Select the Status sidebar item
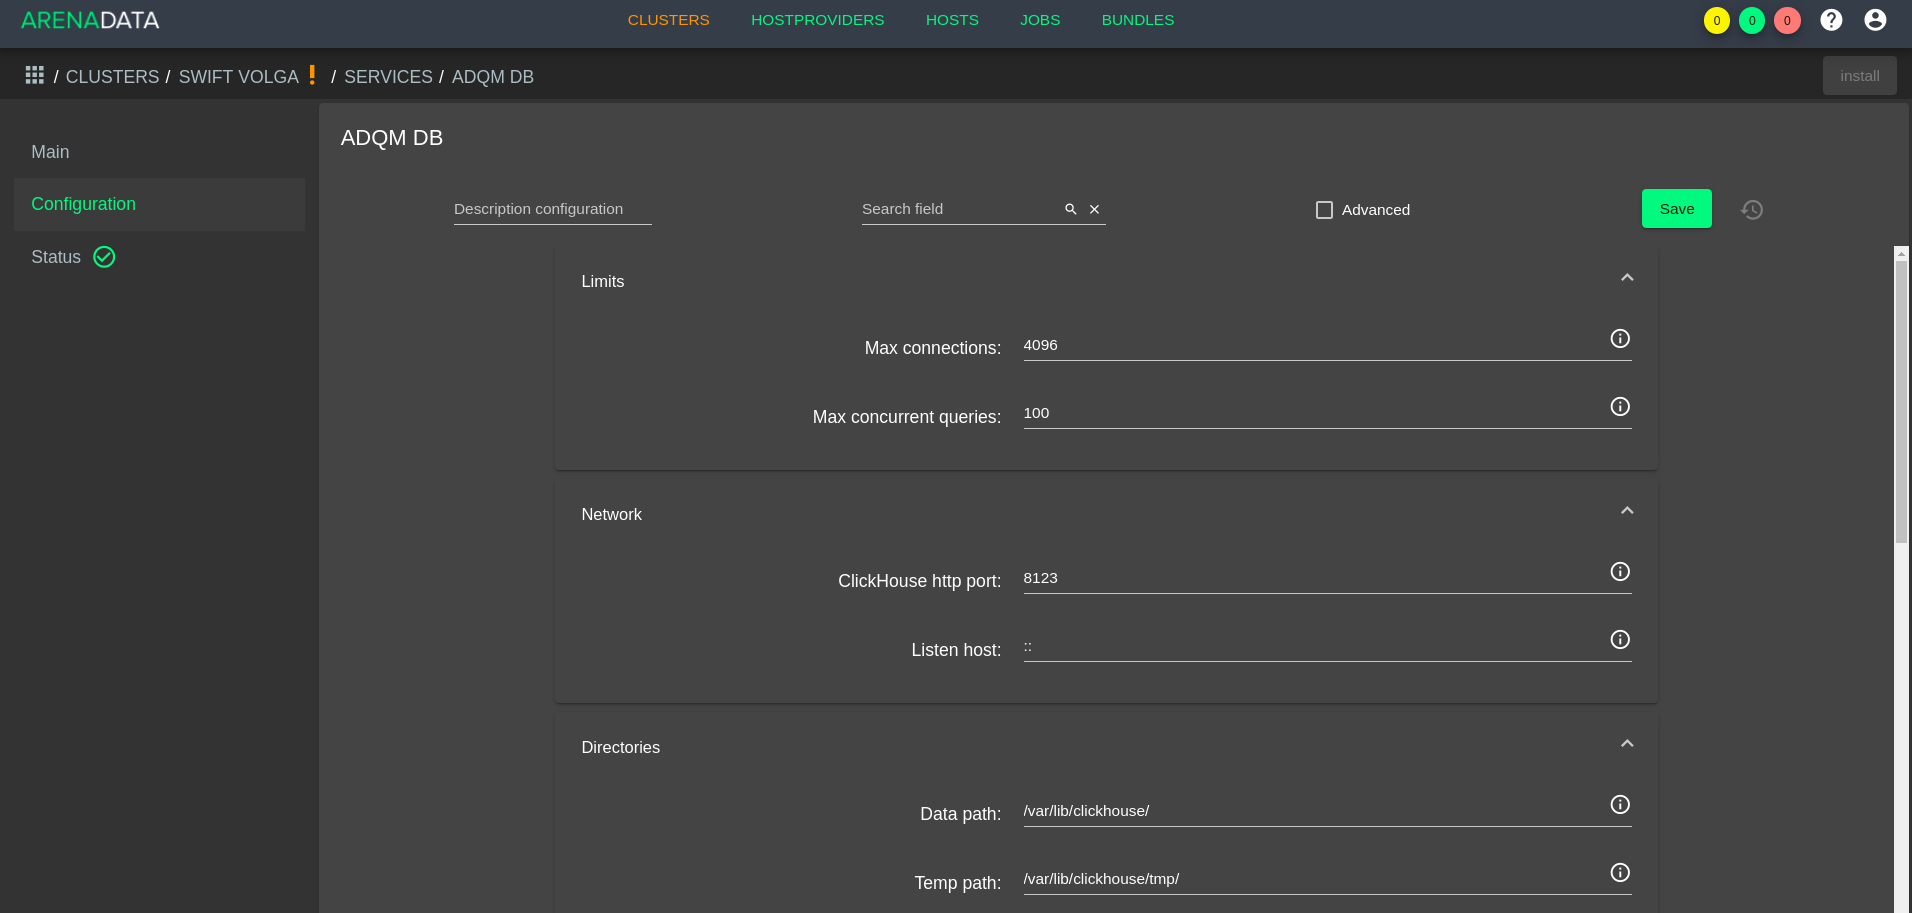This screenshot has width=1912, height=913. 160,257
